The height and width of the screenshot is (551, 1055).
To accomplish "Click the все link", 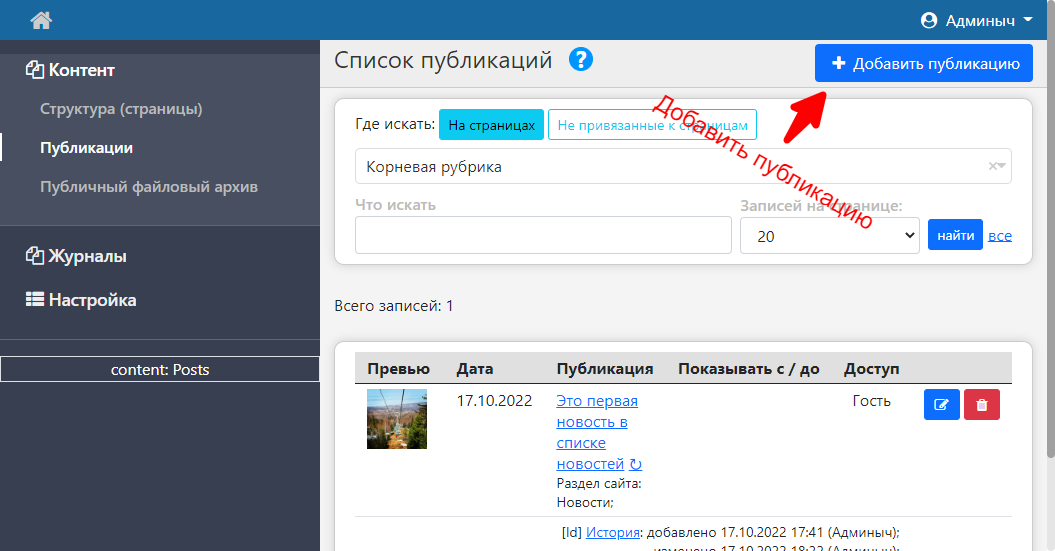I will pyautogui.click(x=1000, y=235).
